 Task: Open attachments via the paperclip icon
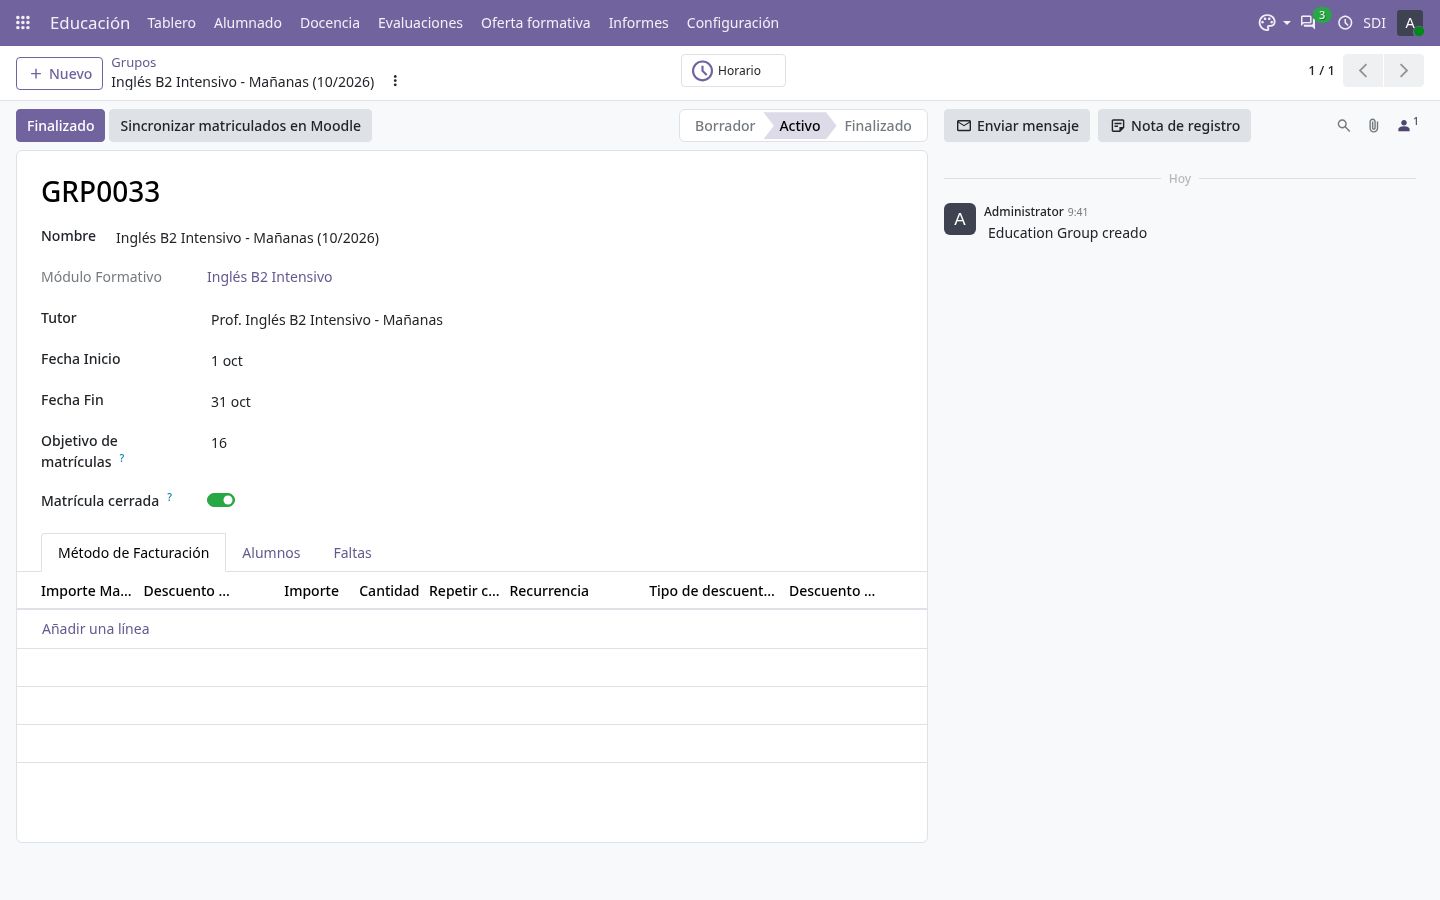point(1374,126)
